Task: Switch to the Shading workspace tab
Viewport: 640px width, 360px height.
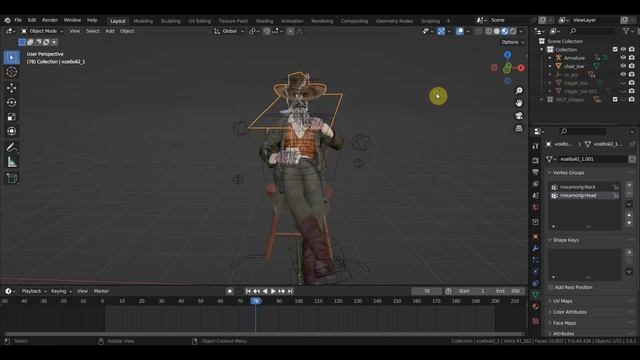Action: click(264, 21)
